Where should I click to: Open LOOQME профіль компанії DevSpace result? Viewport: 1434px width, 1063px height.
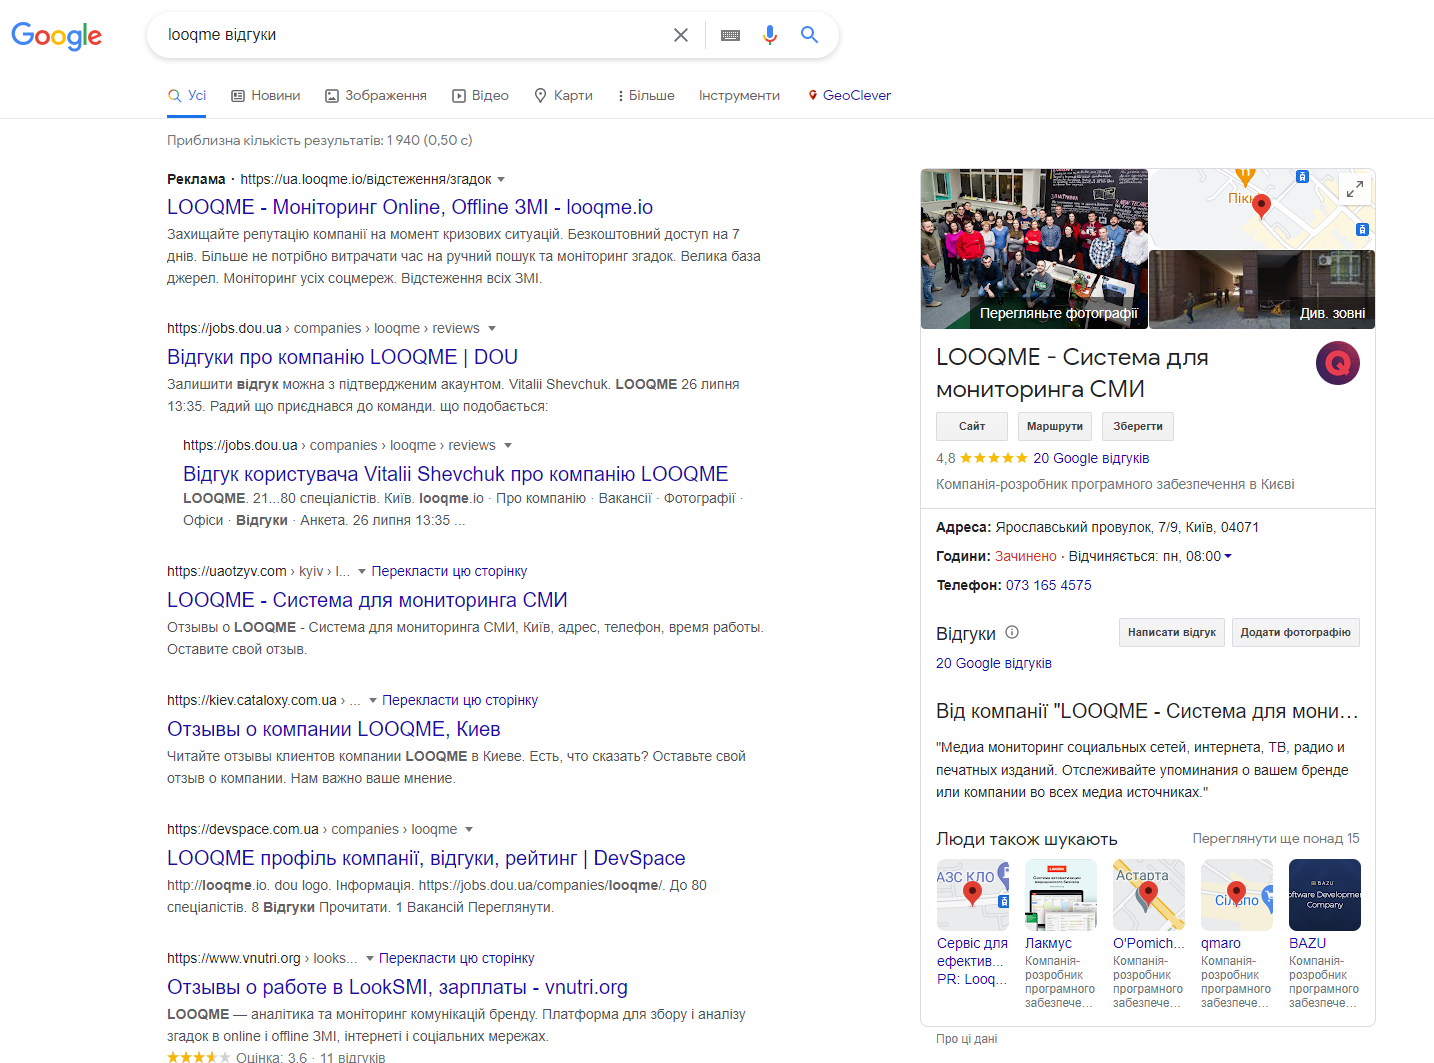426,858
